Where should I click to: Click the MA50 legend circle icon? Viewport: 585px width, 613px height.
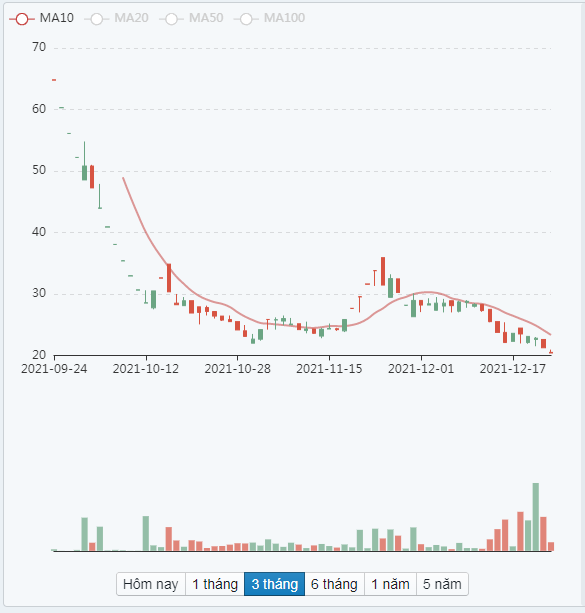click(x=171, y=18)
